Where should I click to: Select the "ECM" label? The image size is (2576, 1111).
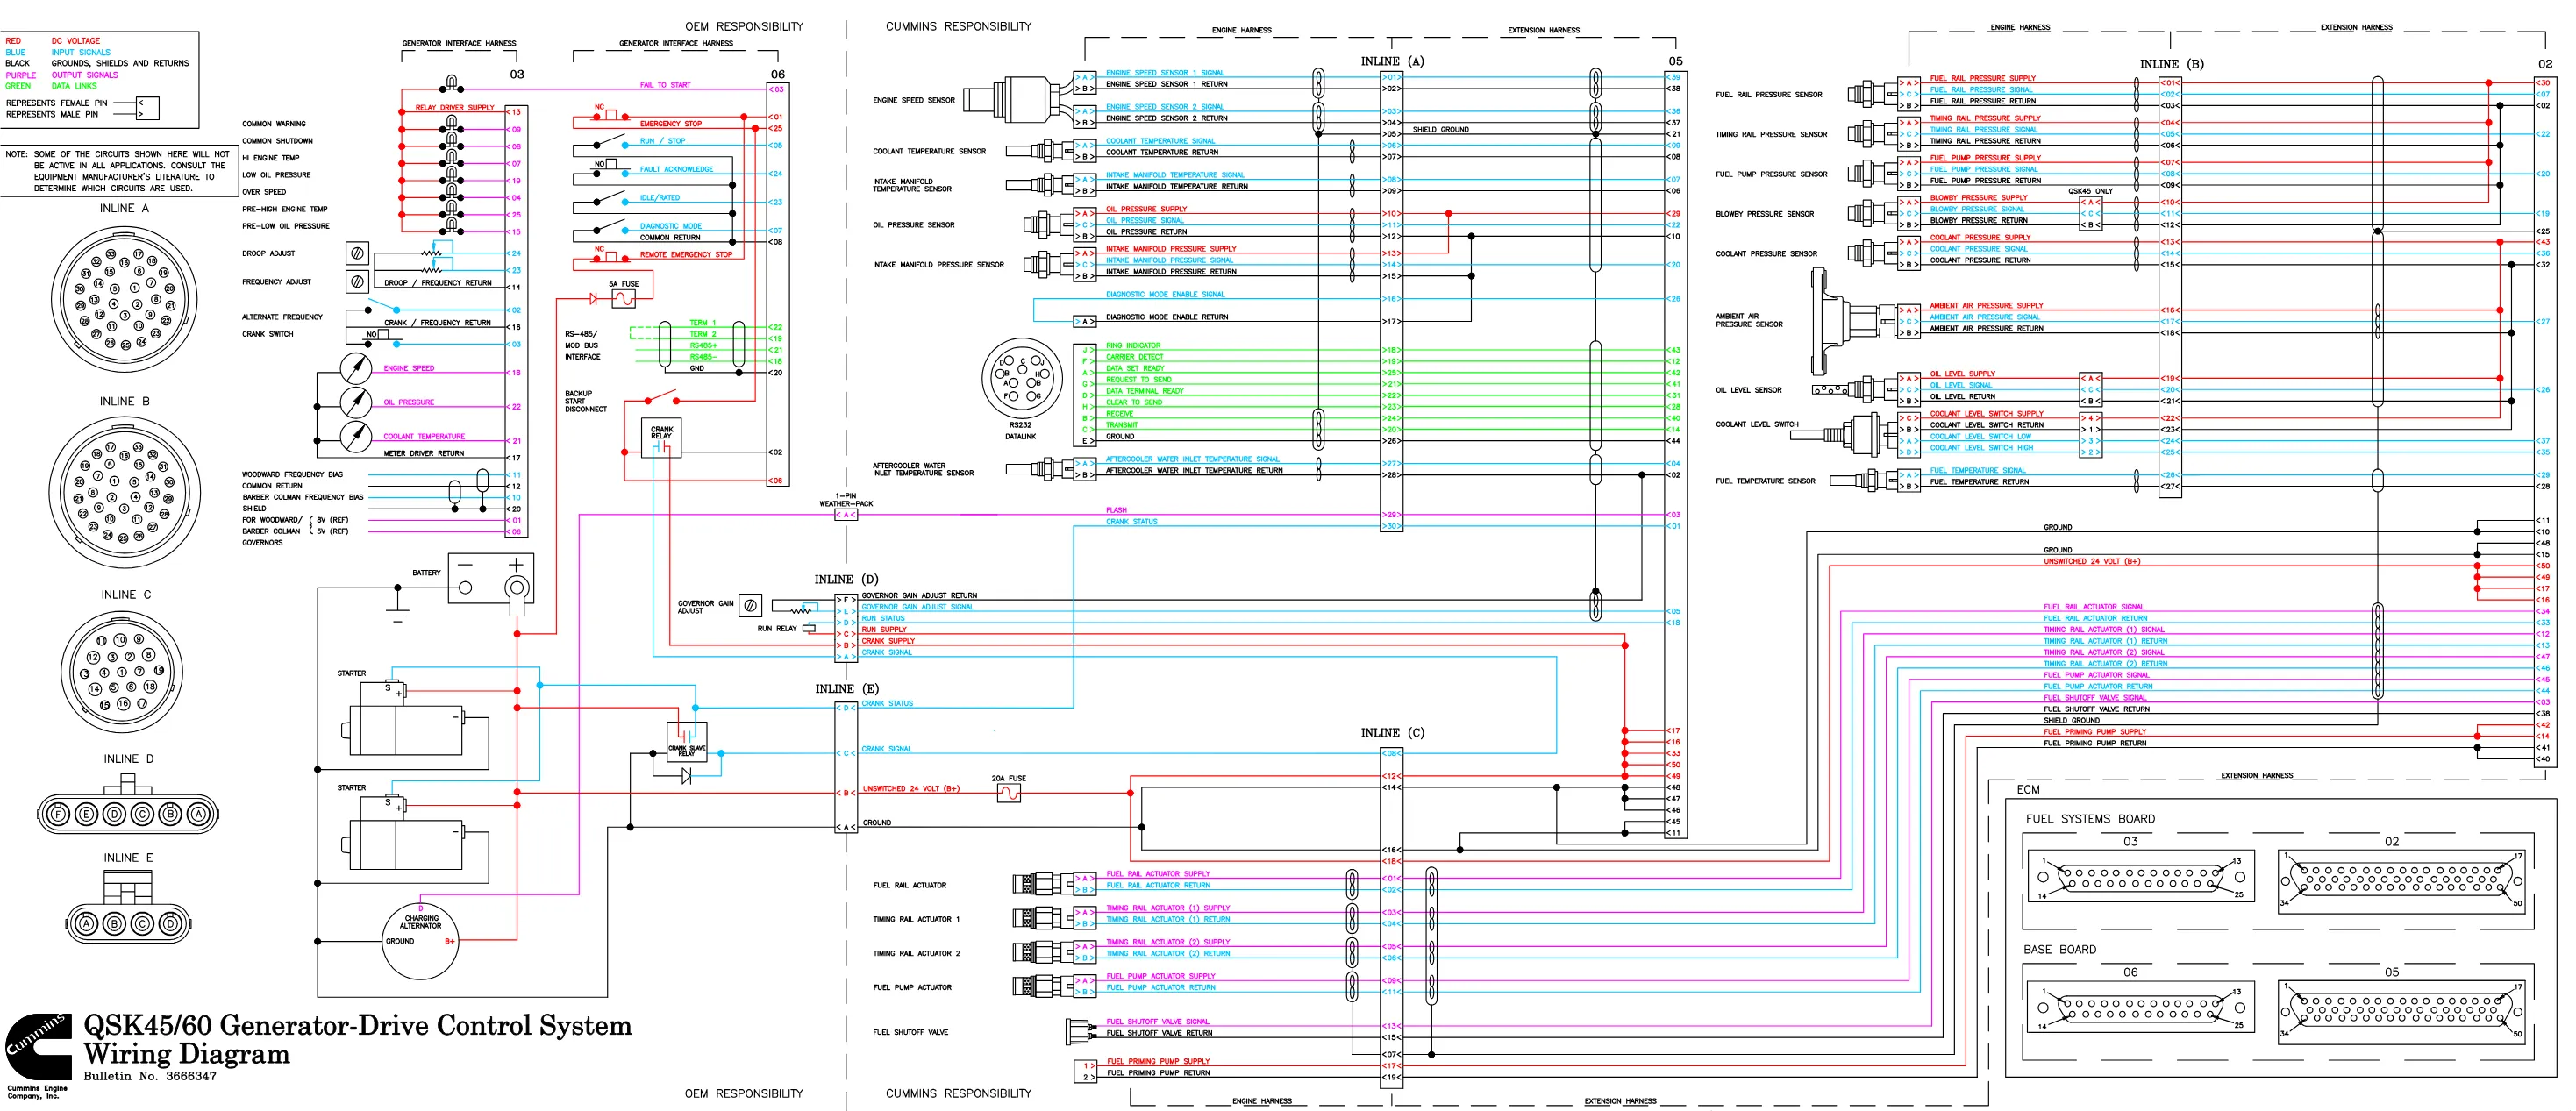2028,790
